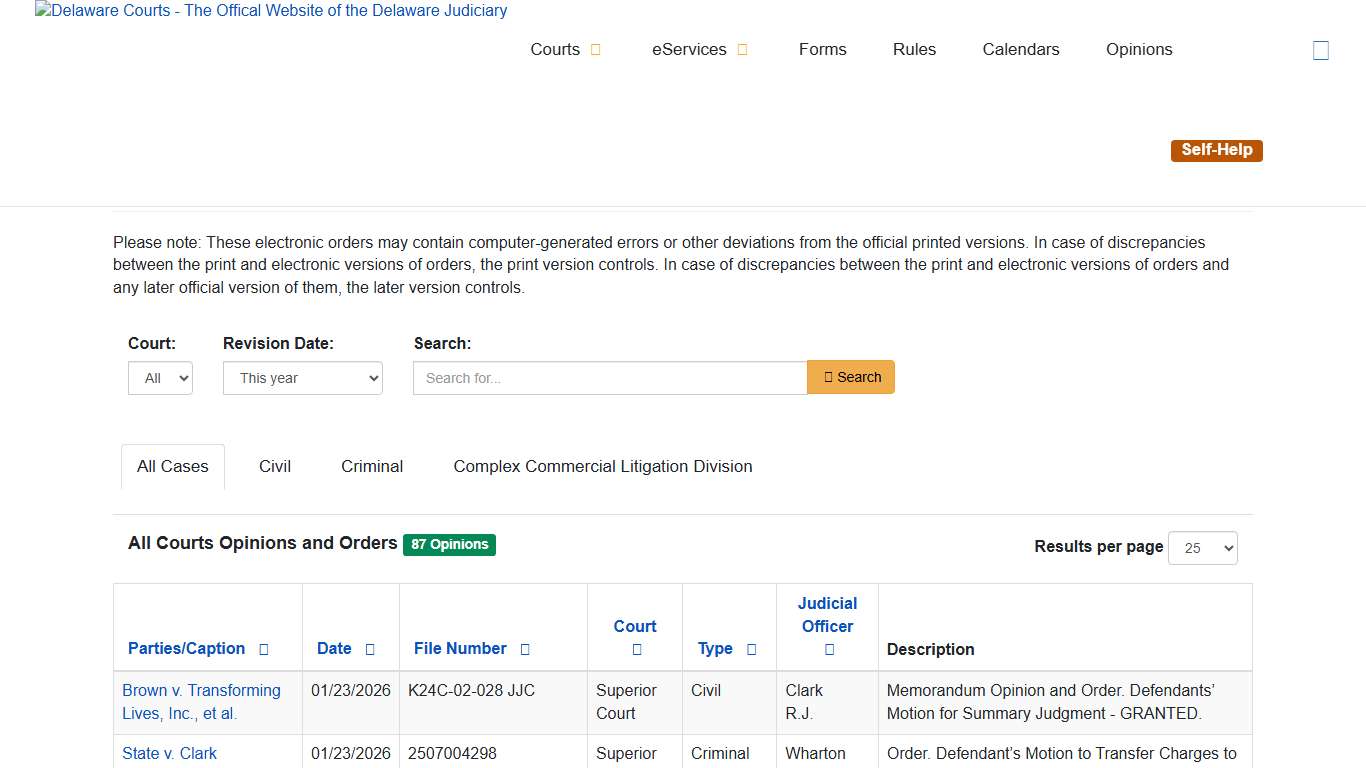Select the Complex Commercial Litigation Division tab
Screen dimensions: 1366x768
pos(602,467)
